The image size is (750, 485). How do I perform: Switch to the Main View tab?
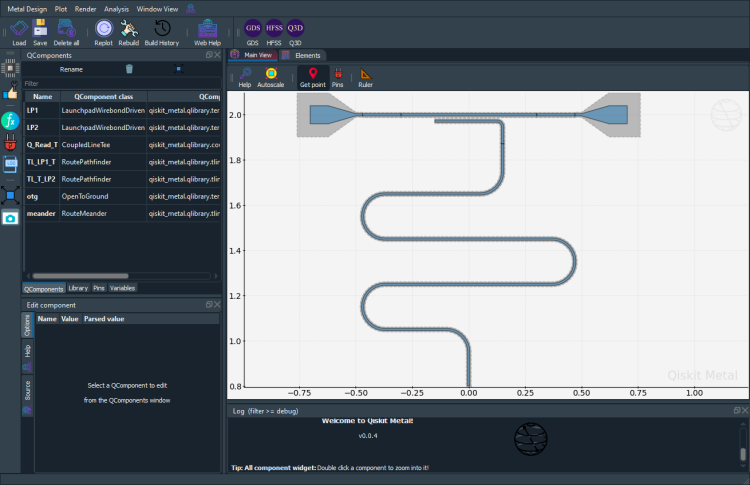click(253, 55)
